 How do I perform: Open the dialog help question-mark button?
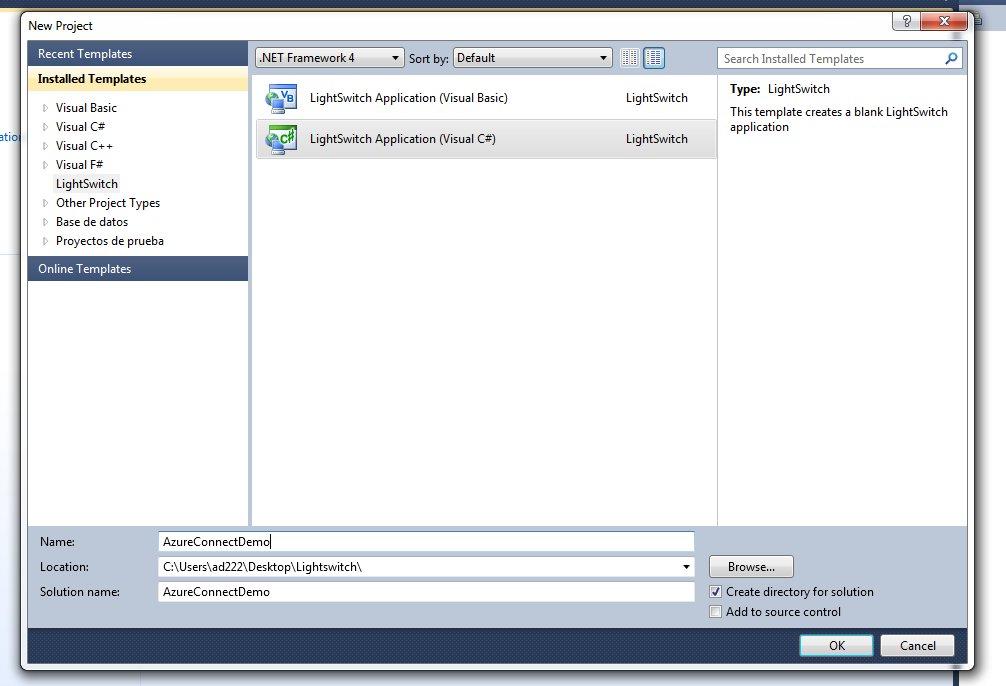point(906,21)
